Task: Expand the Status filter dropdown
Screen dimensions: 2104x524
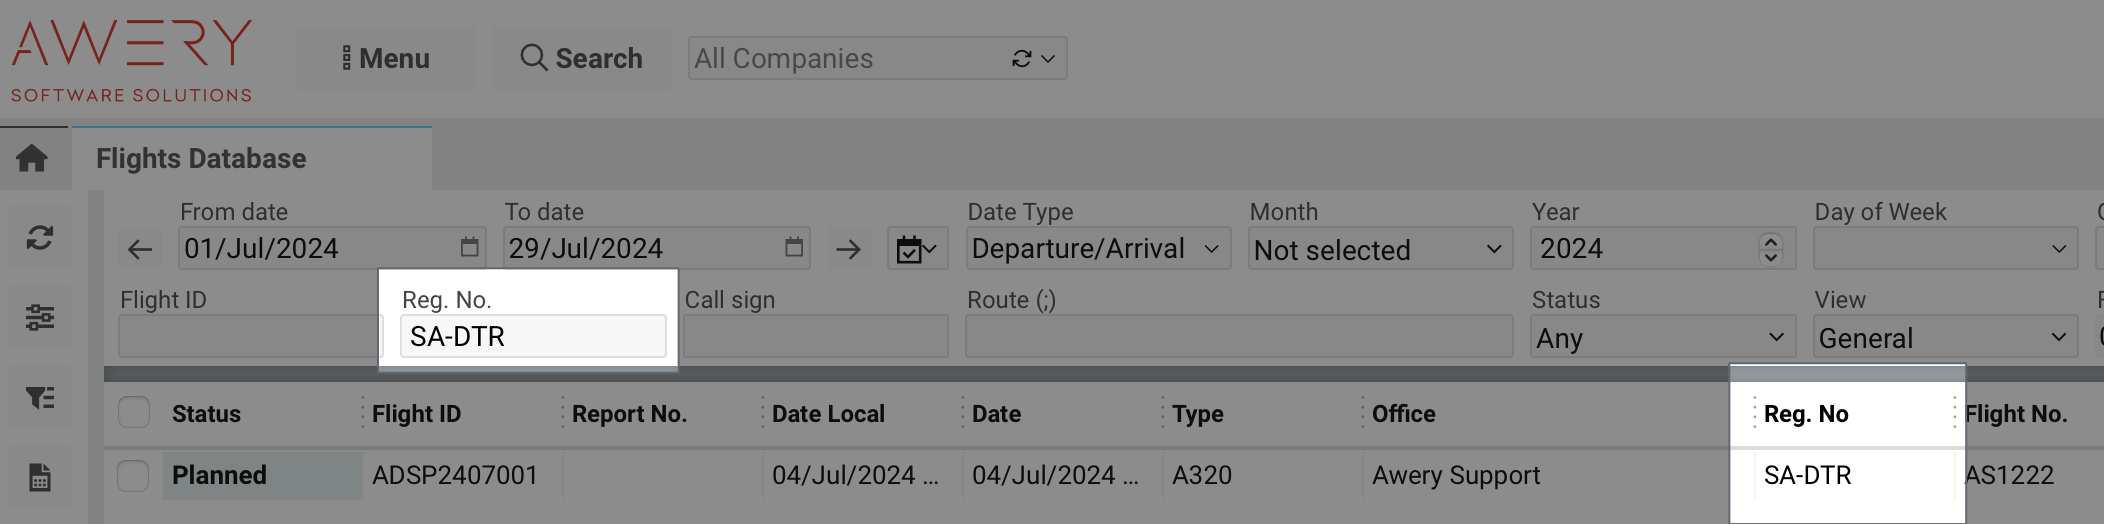Action: [1661, 337]
